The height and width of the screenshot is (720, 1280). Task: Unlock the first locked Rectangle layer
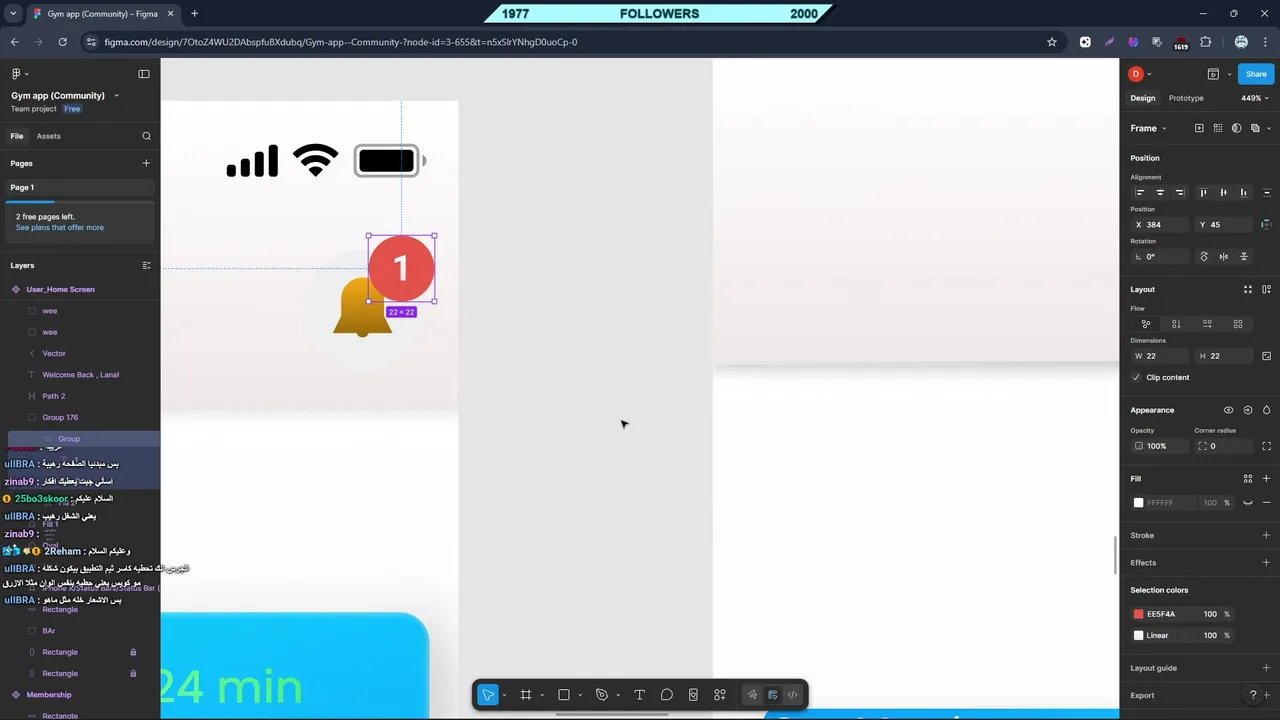[133, 652]
